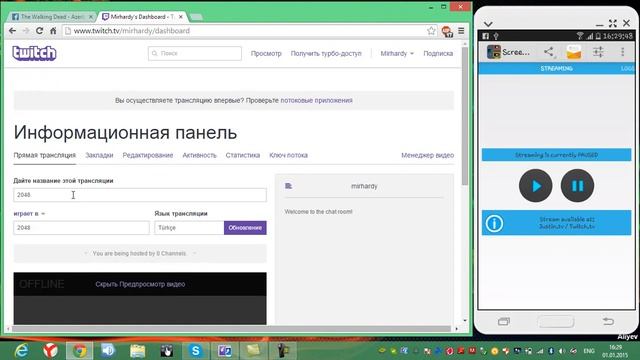Tap the phone home button
This screenshot has width=640, height=360.
tap(556, 322)
